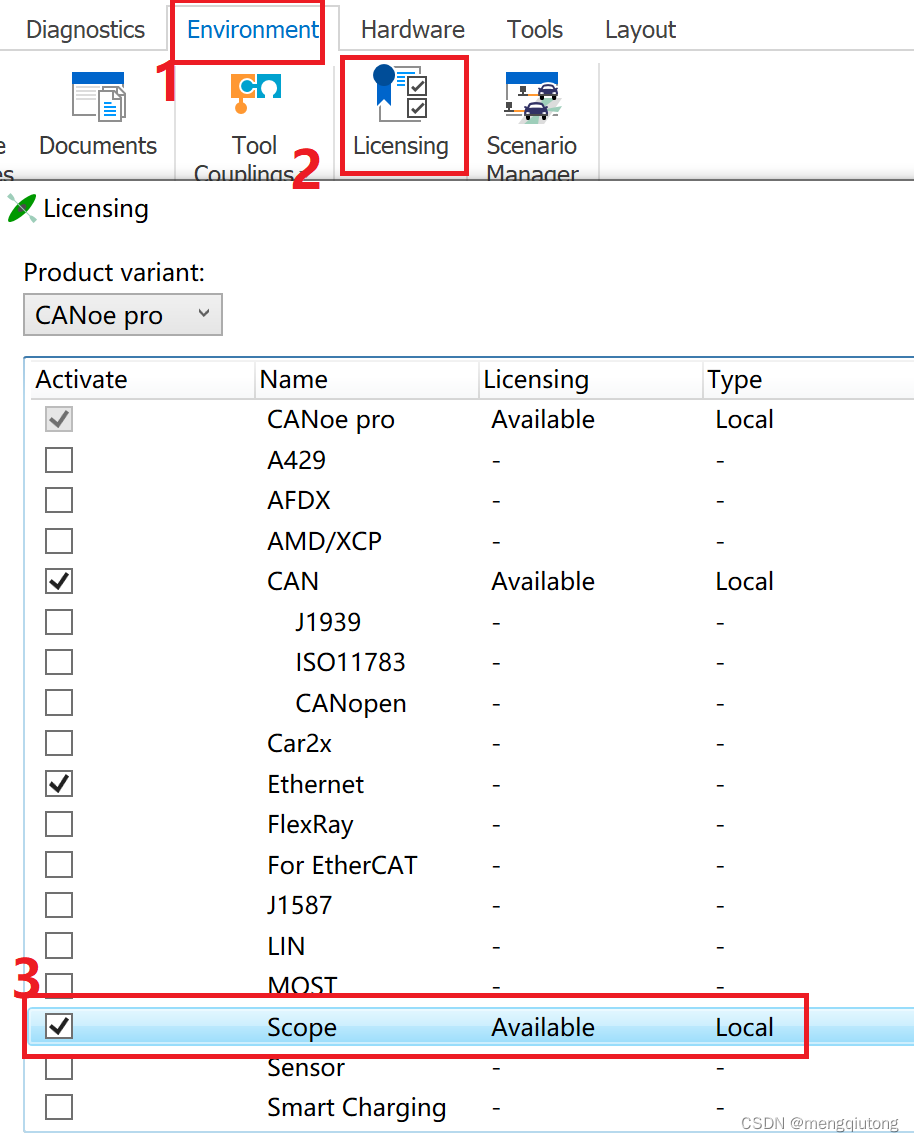Enable the J1587 checkbox

59,905
